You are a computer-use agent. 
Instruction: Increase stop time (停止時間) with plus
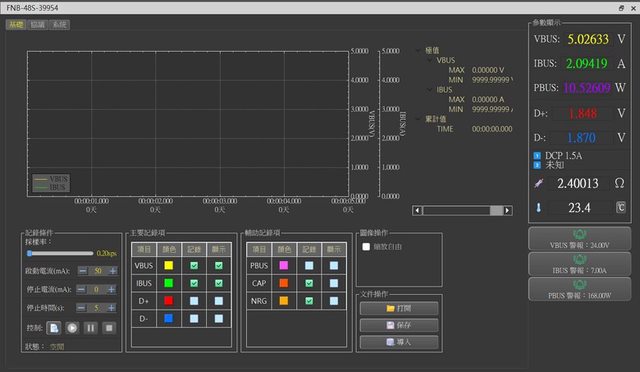tap(111, 308)
